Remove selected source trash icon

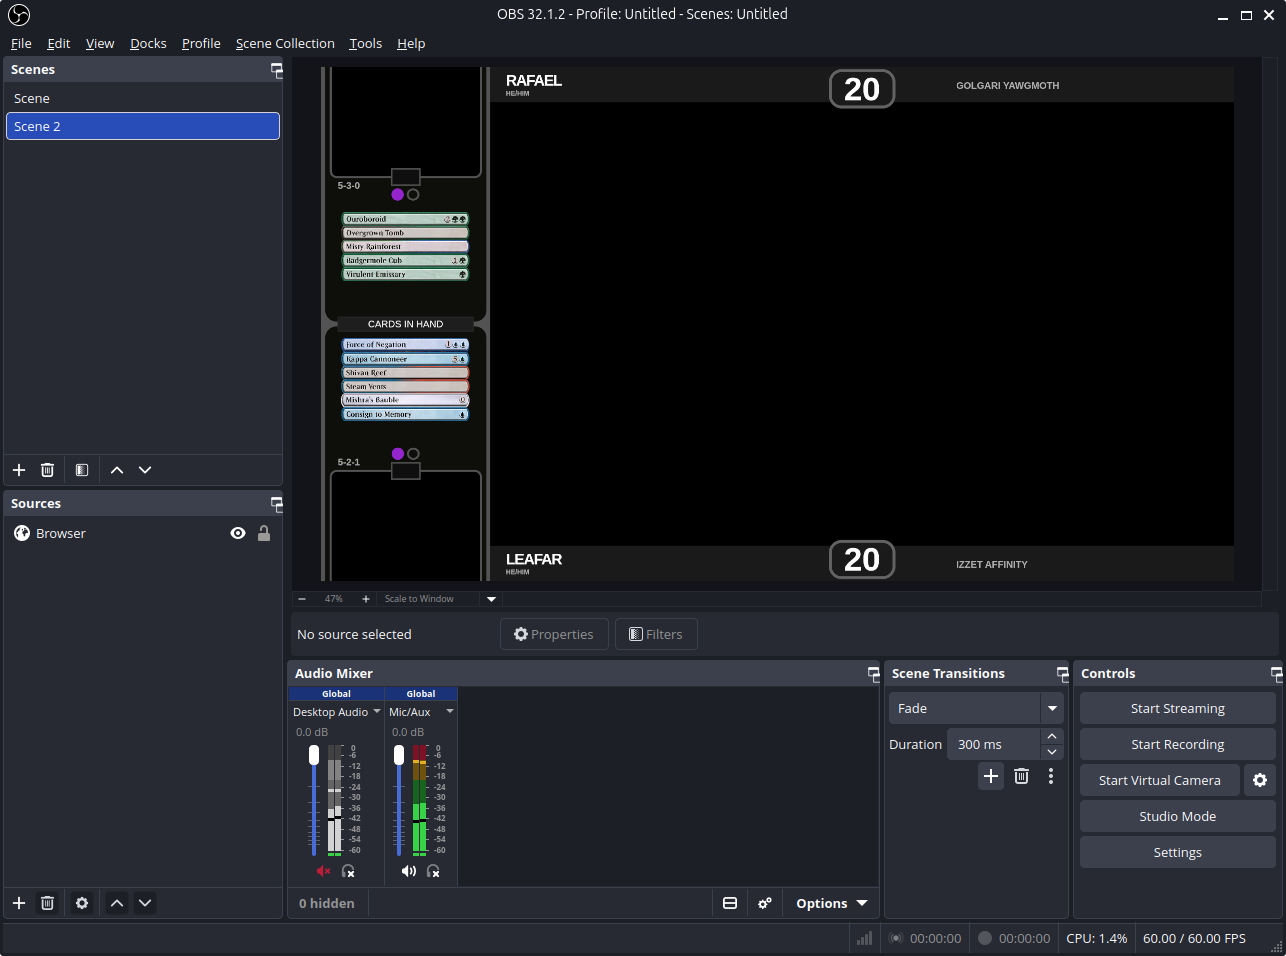coord(47,903)
